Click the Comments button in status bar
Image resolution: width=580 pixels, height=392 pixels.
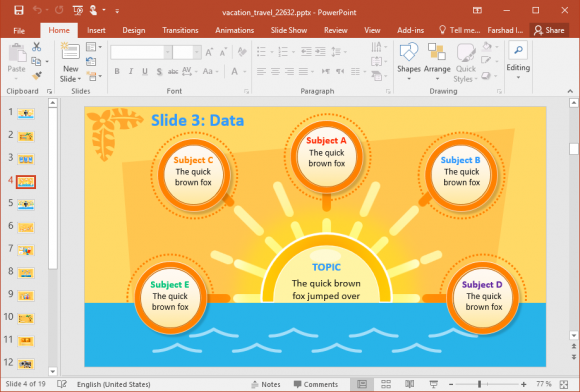(x=316, y=384)
